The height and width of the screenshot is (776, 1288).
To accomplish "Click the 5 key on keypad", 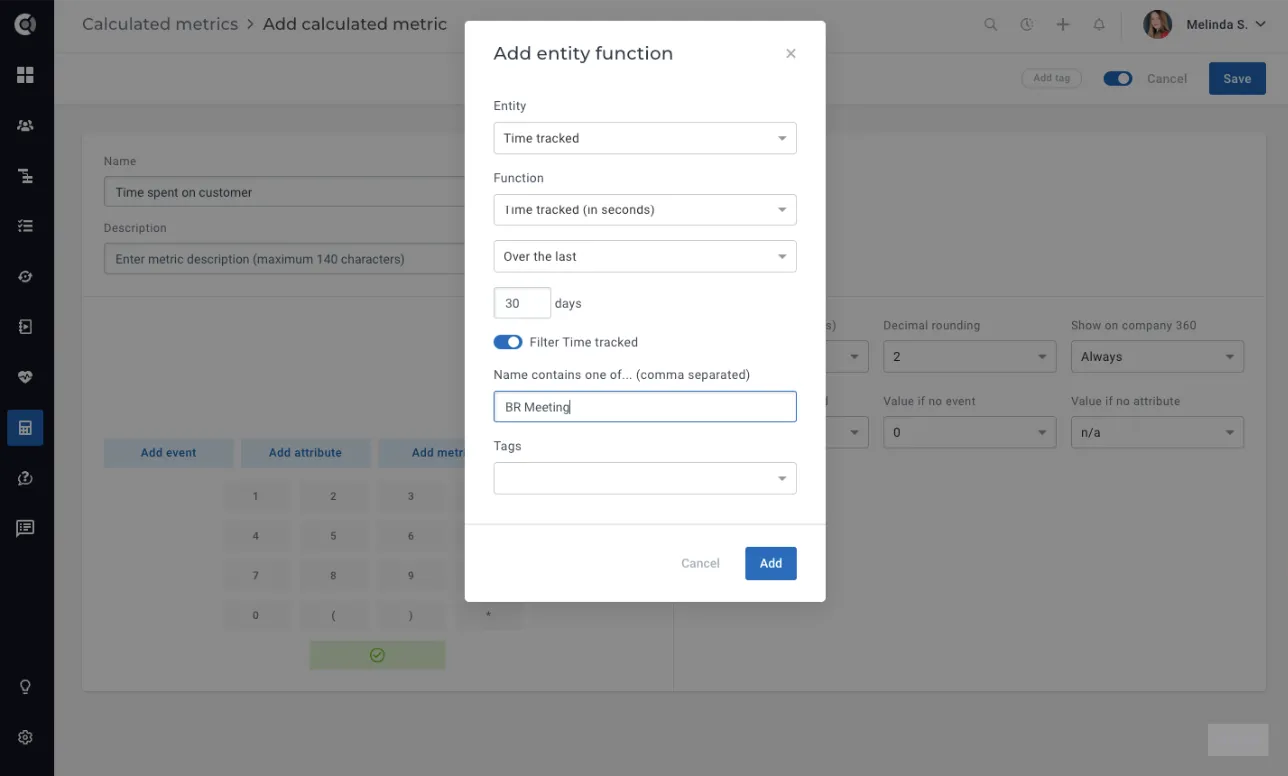I will [333, 536].
